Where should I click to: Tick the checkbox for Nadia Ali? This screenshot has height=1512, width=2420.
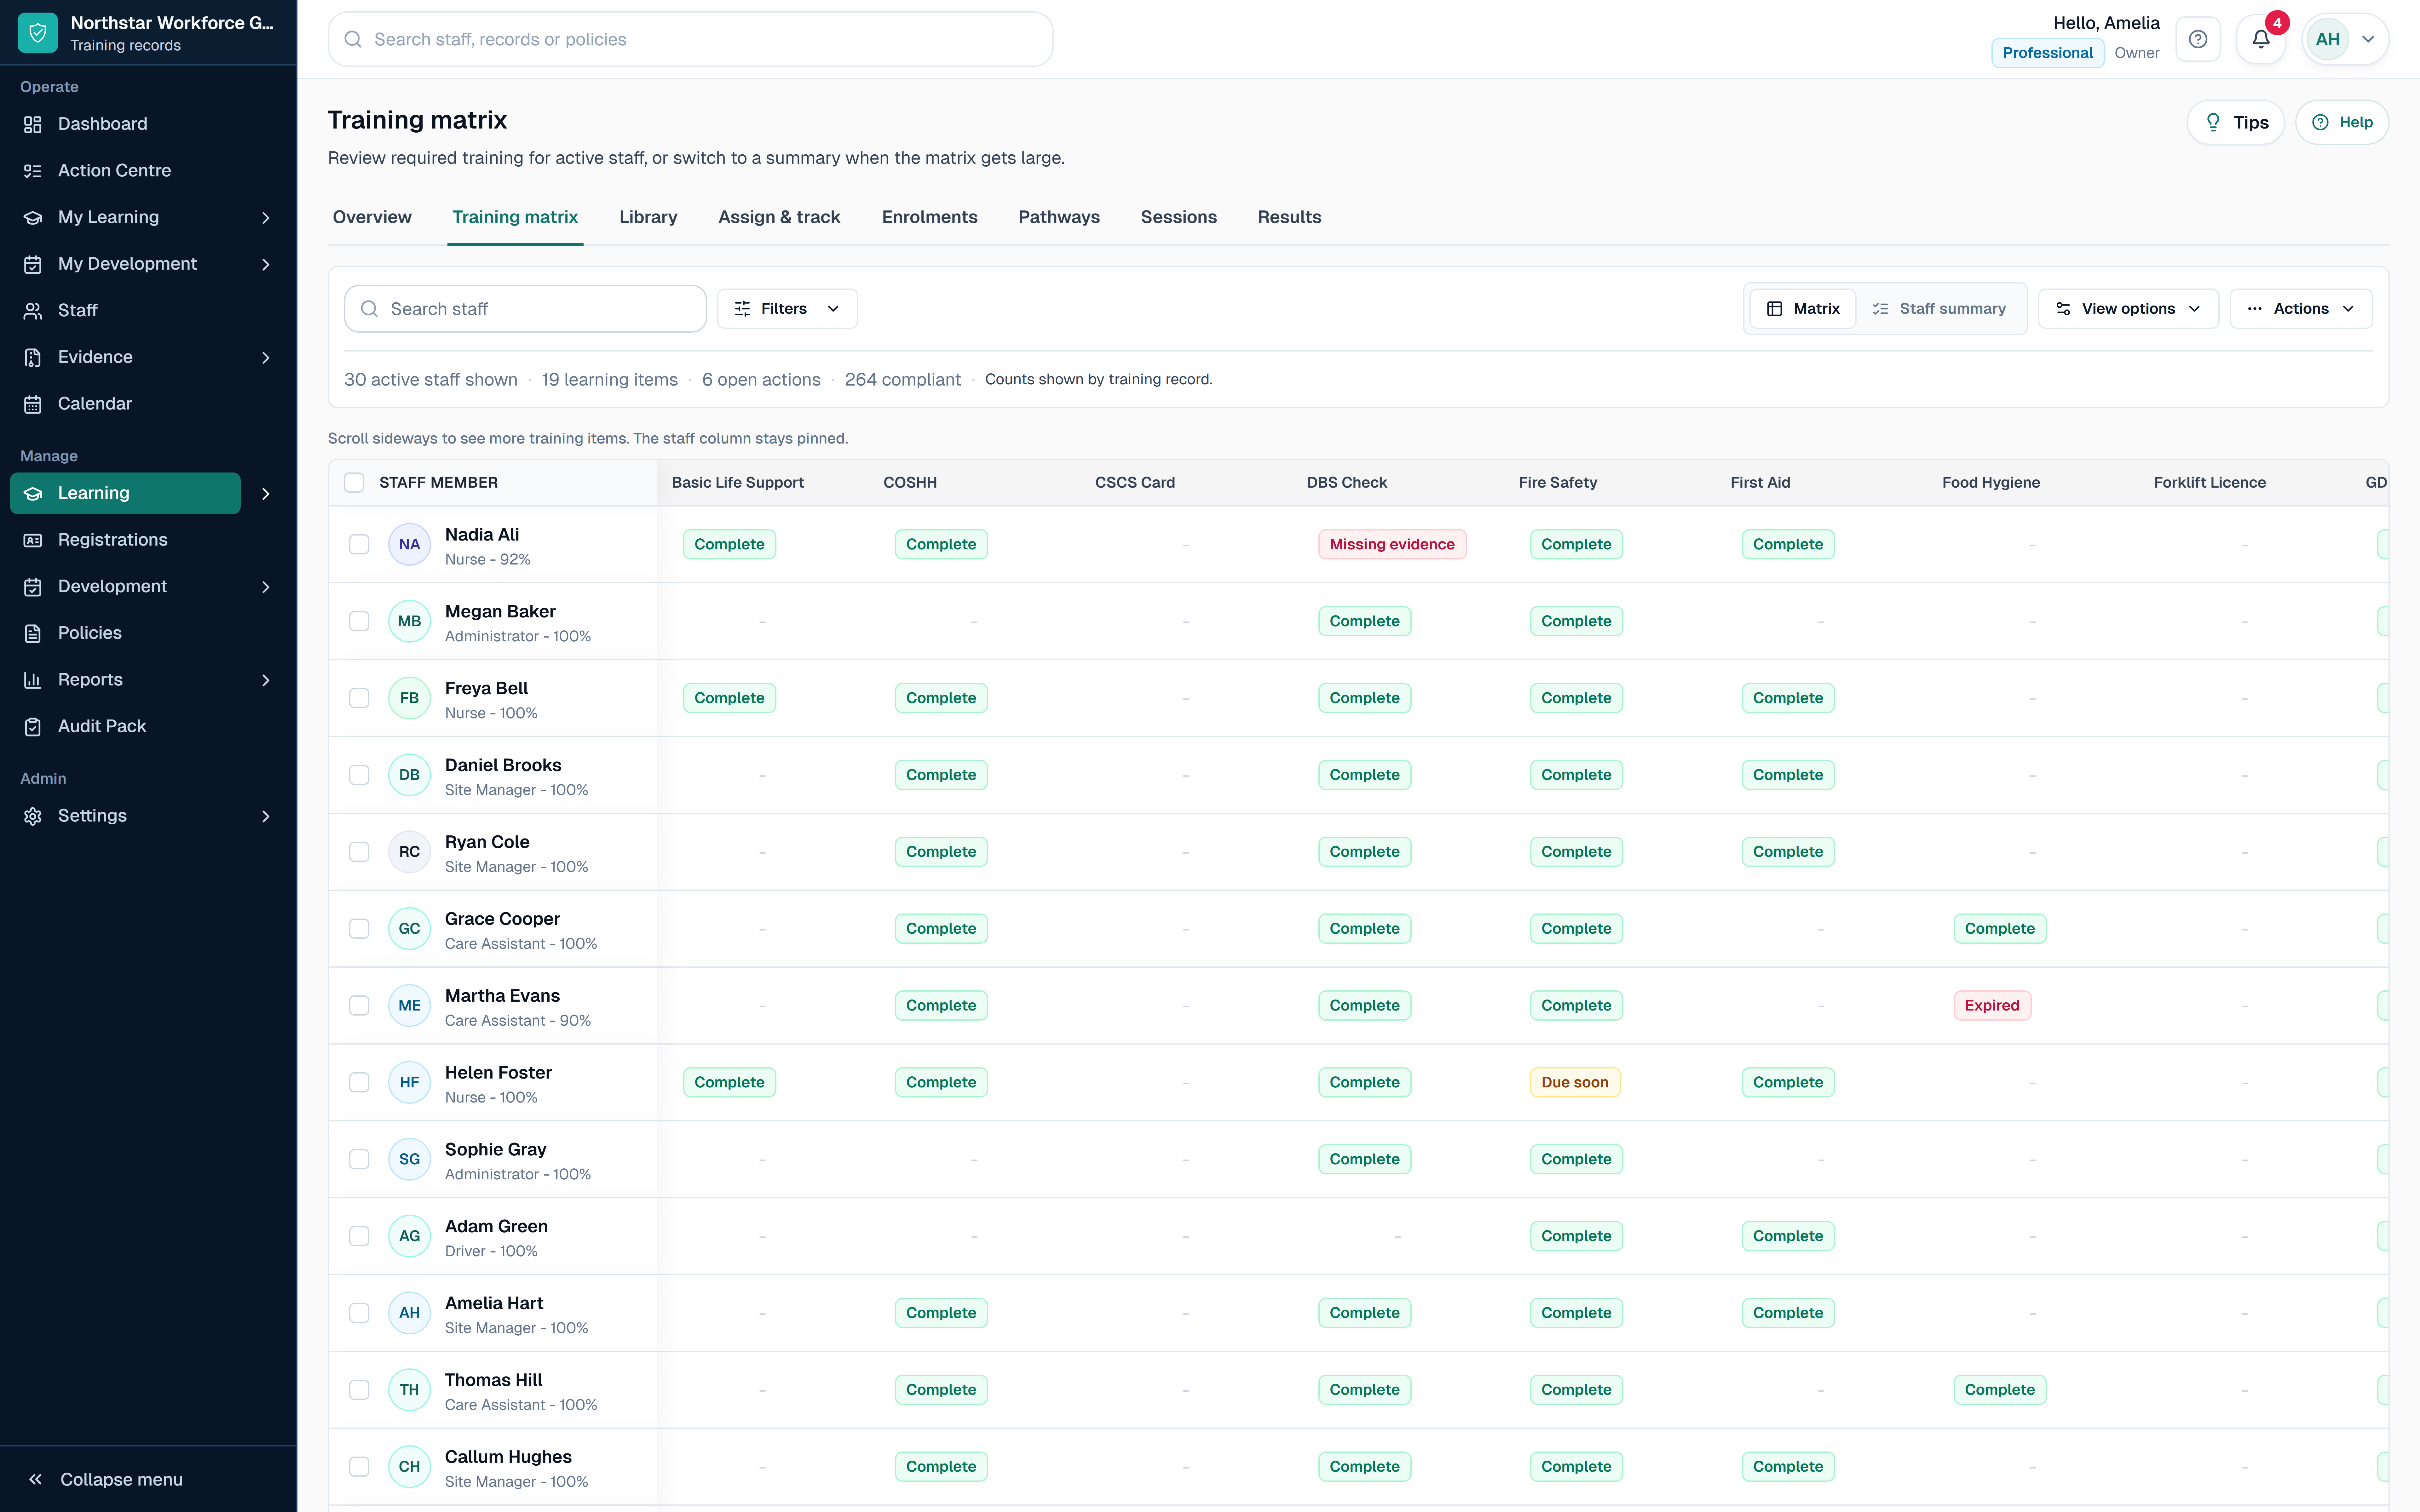(x=359, y=545)
